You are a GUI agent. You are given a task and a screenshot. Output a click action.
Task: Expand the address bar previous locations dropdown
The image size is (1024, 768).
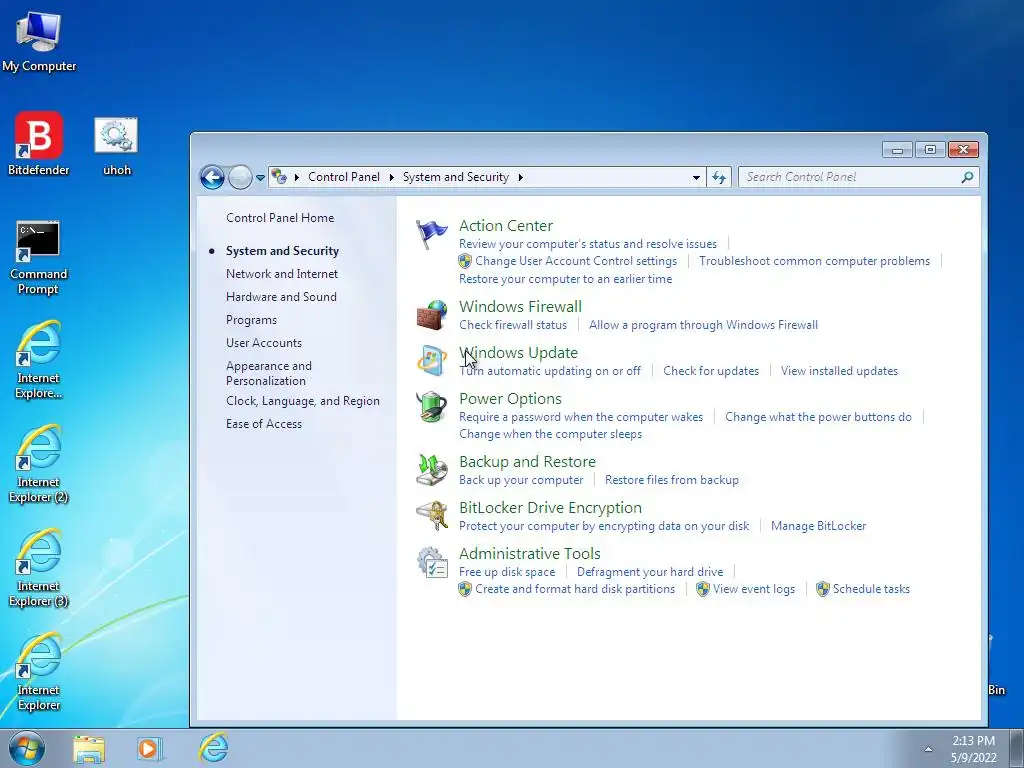click(696, 178)
